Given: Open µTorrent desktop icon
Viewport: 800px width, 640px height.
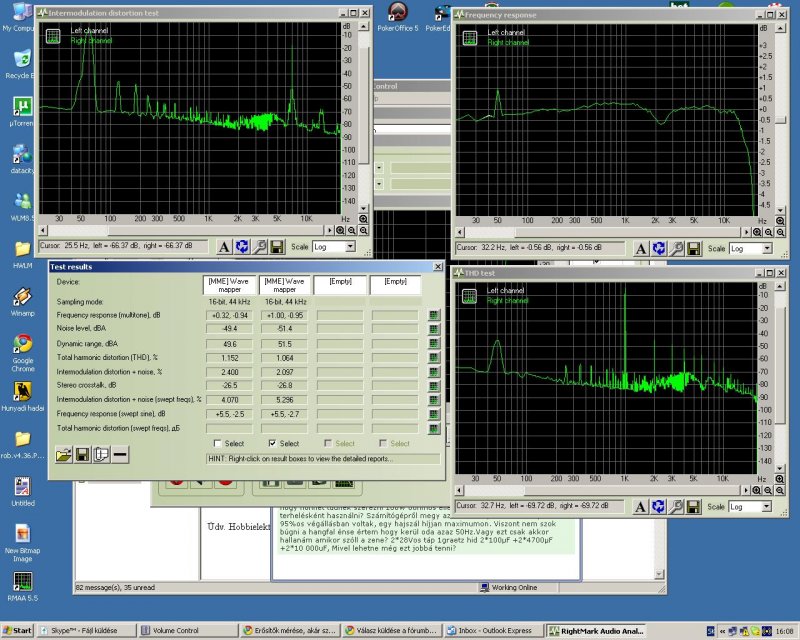Looking at the screenshot, I should pyautogui.click(x=22, y=112).
